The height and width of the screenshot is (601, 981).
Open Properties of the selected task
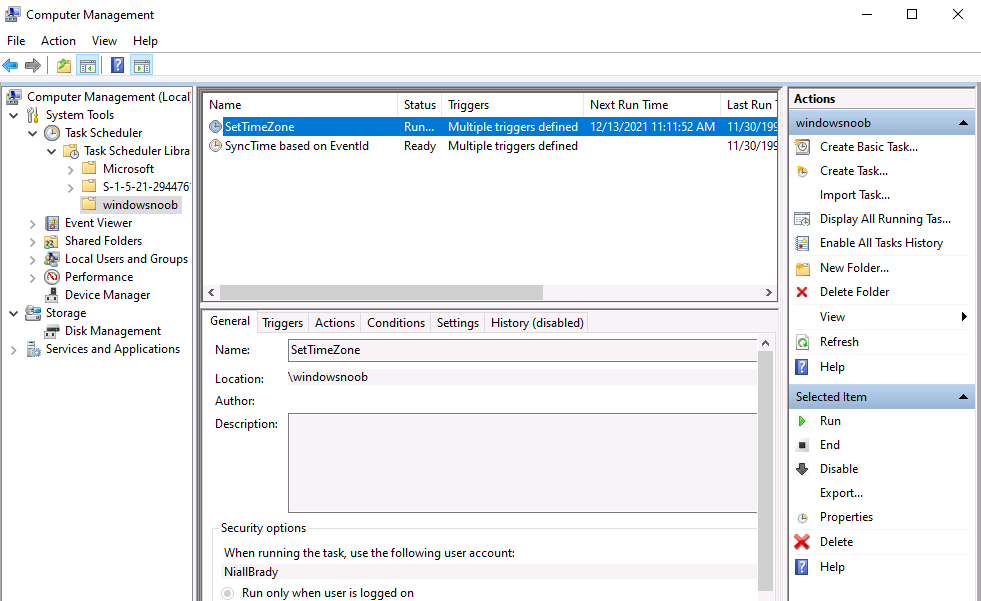coord(846,517)
